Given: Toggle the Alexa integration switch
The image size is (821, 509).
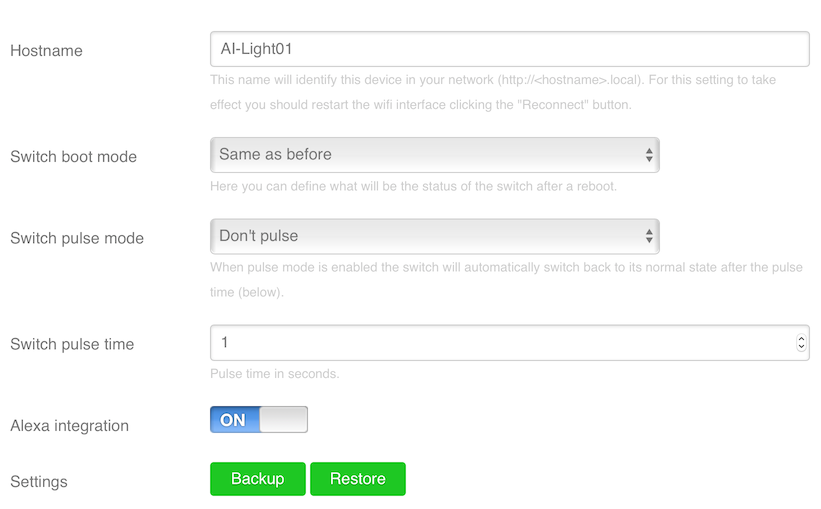Looking at the screenshot, I should [258, 420].
